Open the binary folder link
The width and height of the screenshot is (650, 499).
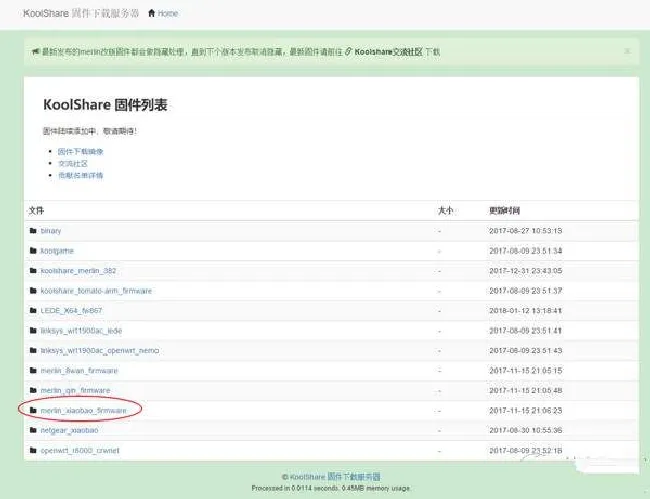point(51,230)
